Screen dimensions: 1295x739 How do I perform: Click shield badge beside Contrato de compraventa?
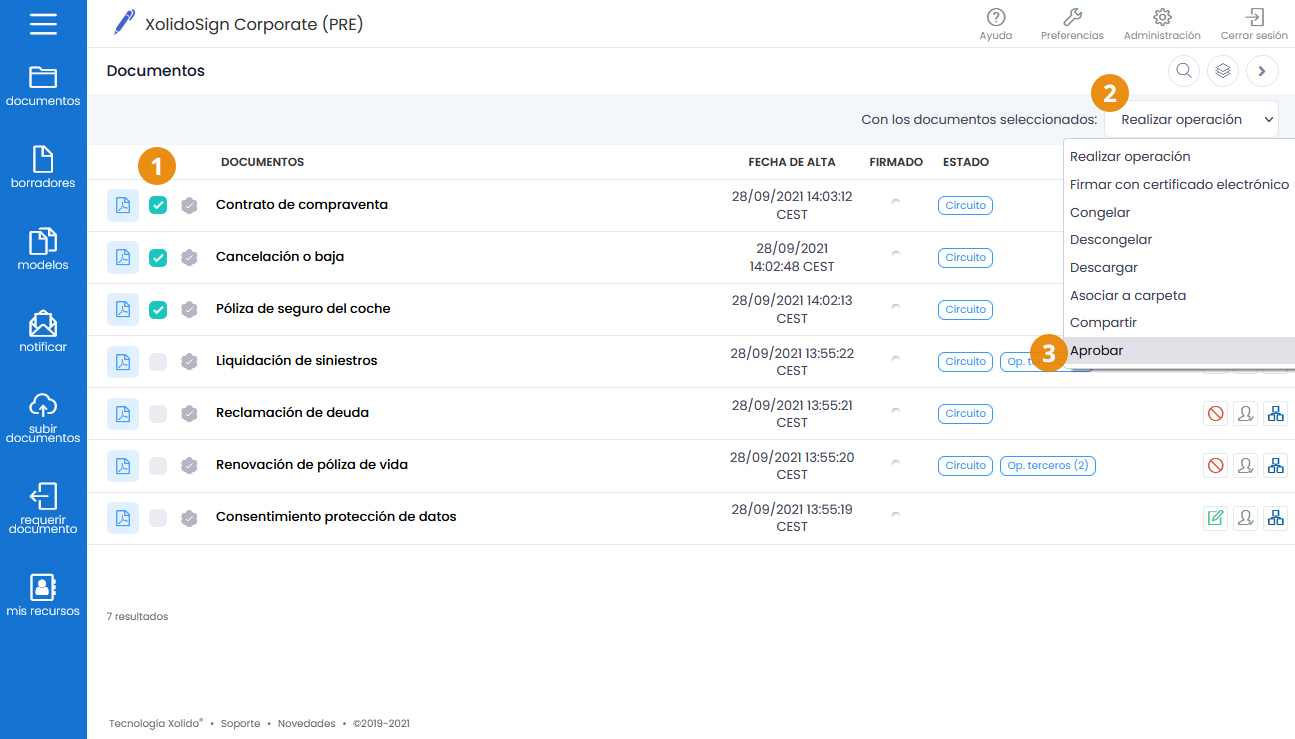coord(189,205)
